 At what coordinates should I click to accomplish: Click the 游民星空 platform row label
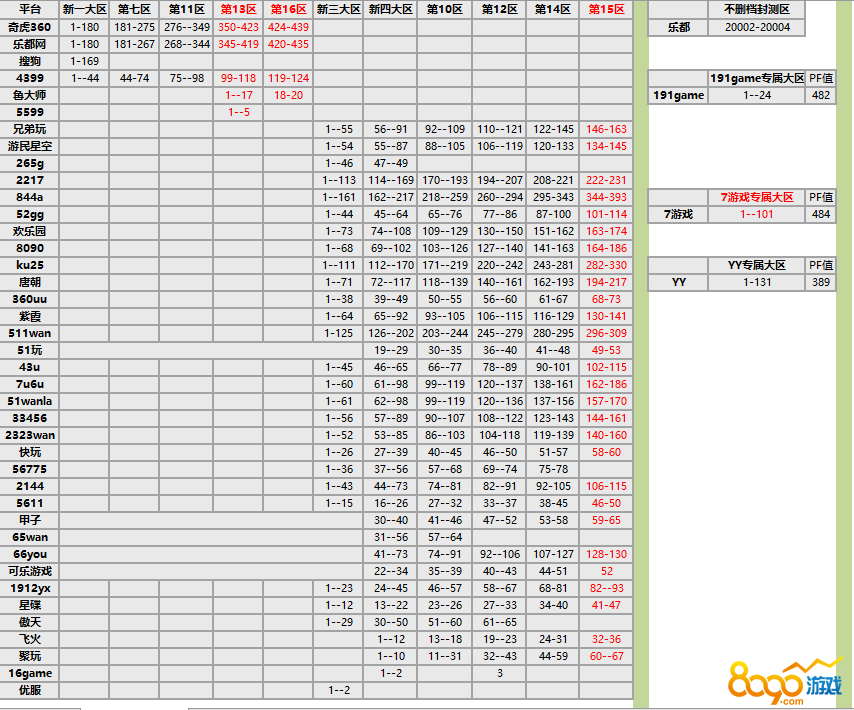30,146
